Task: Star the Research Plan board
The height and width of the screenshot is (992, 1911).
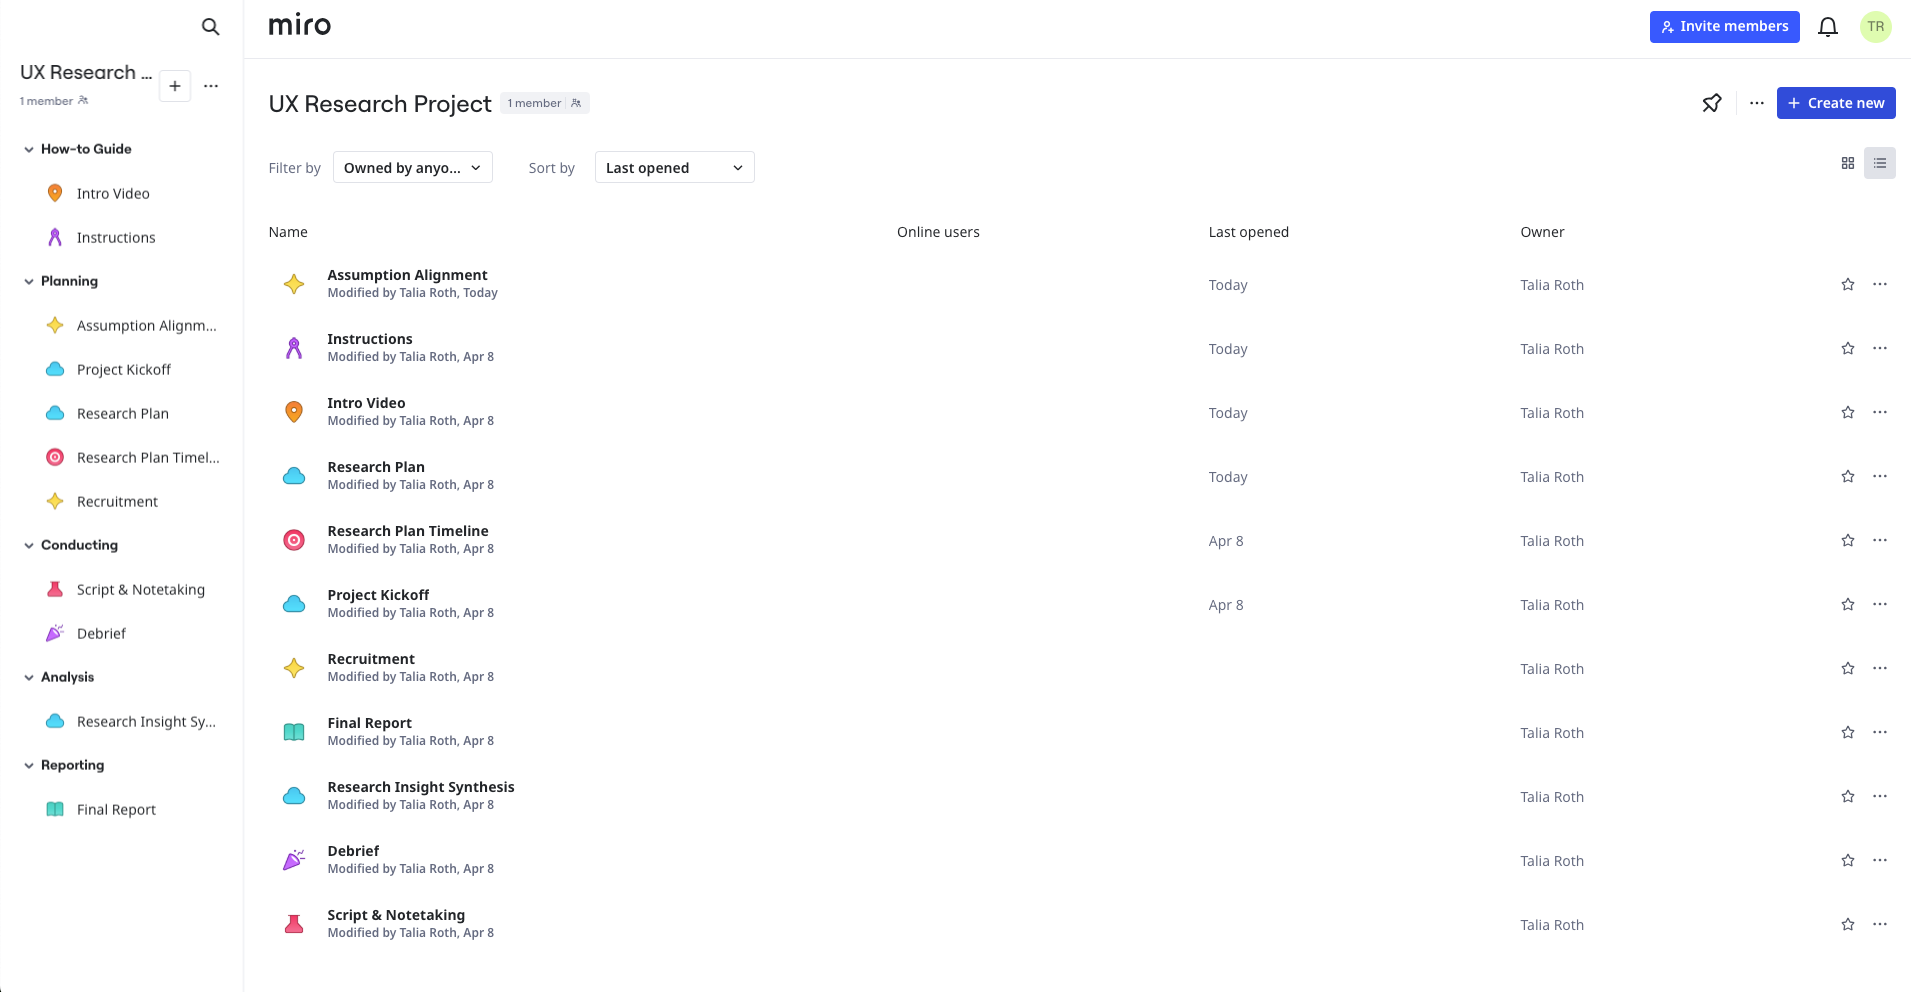Action: 1848,476
